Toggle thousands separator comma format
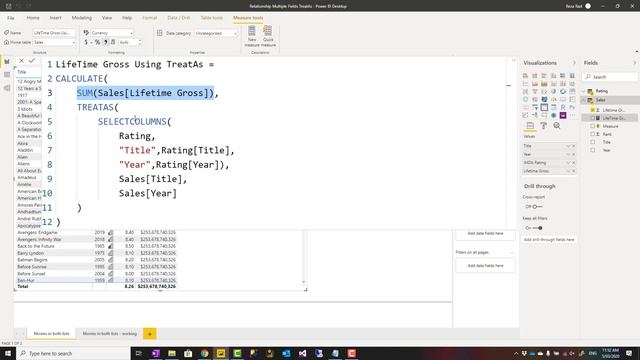 (105, 42)
